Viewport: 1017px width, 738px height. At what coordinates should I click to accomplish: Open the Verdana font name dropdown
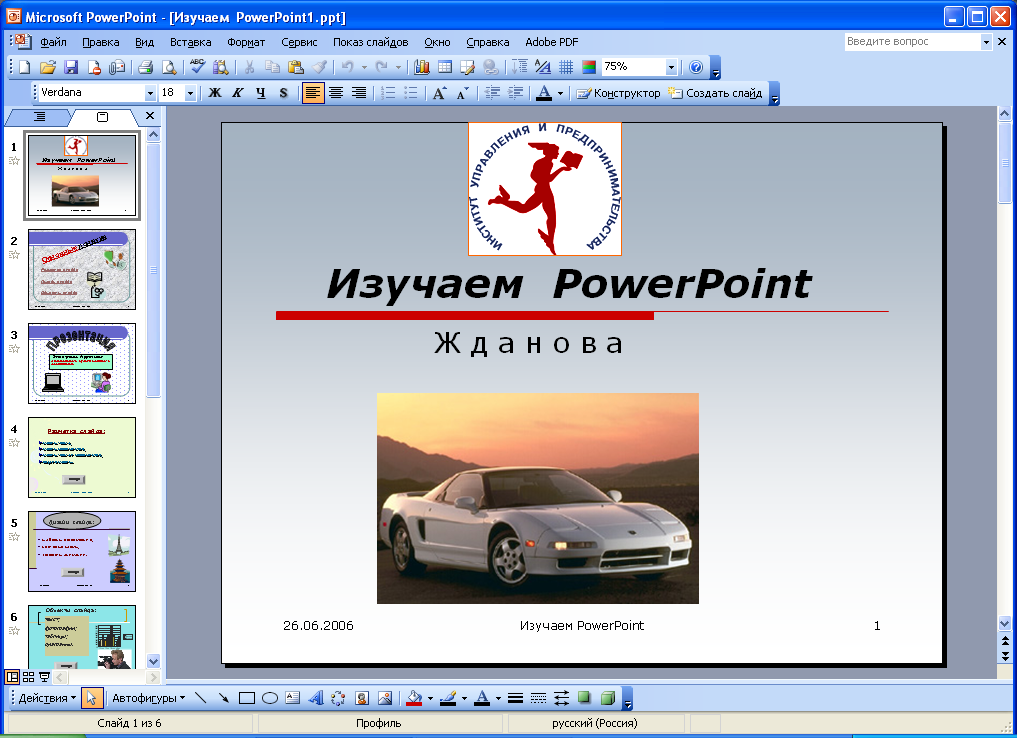[x=150, y=93]
